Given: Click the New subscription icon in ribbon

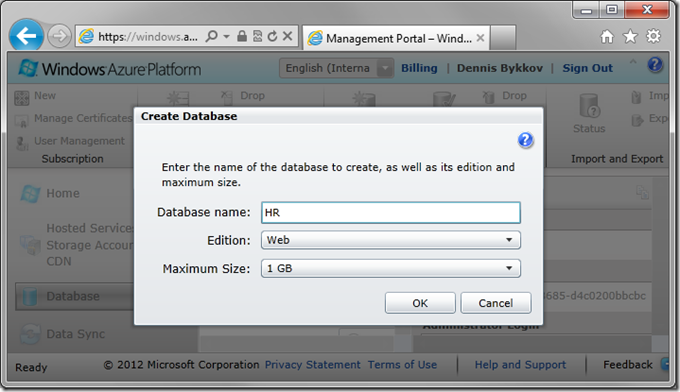Looking at the screenshot, I should [22, 98].
